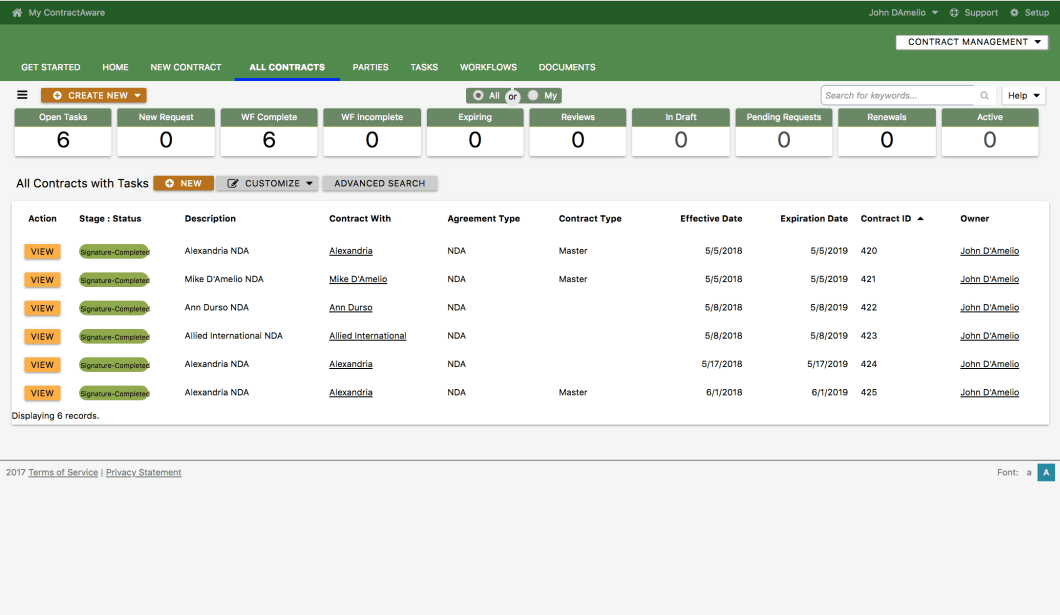This screenshot has height=615, width=1060.
Task: Go to the WORKFLOWS tab
Action: 488,67
